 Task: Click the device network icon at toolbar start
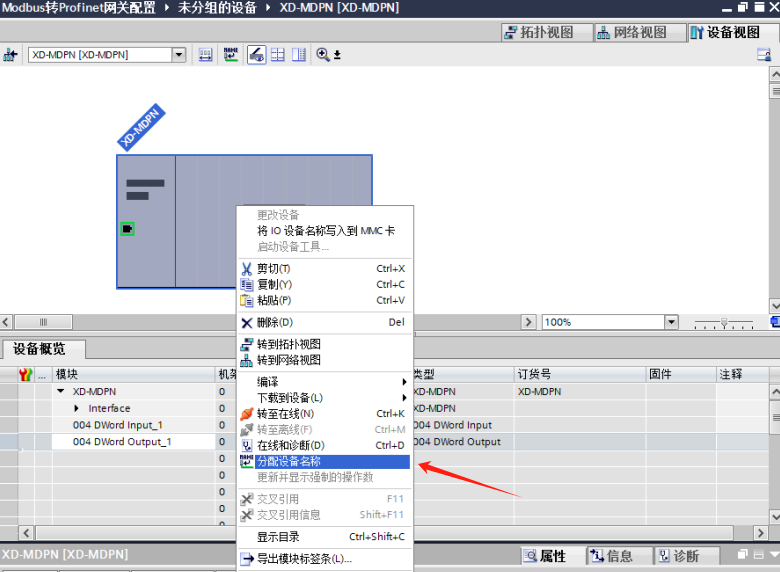point(10,55)
